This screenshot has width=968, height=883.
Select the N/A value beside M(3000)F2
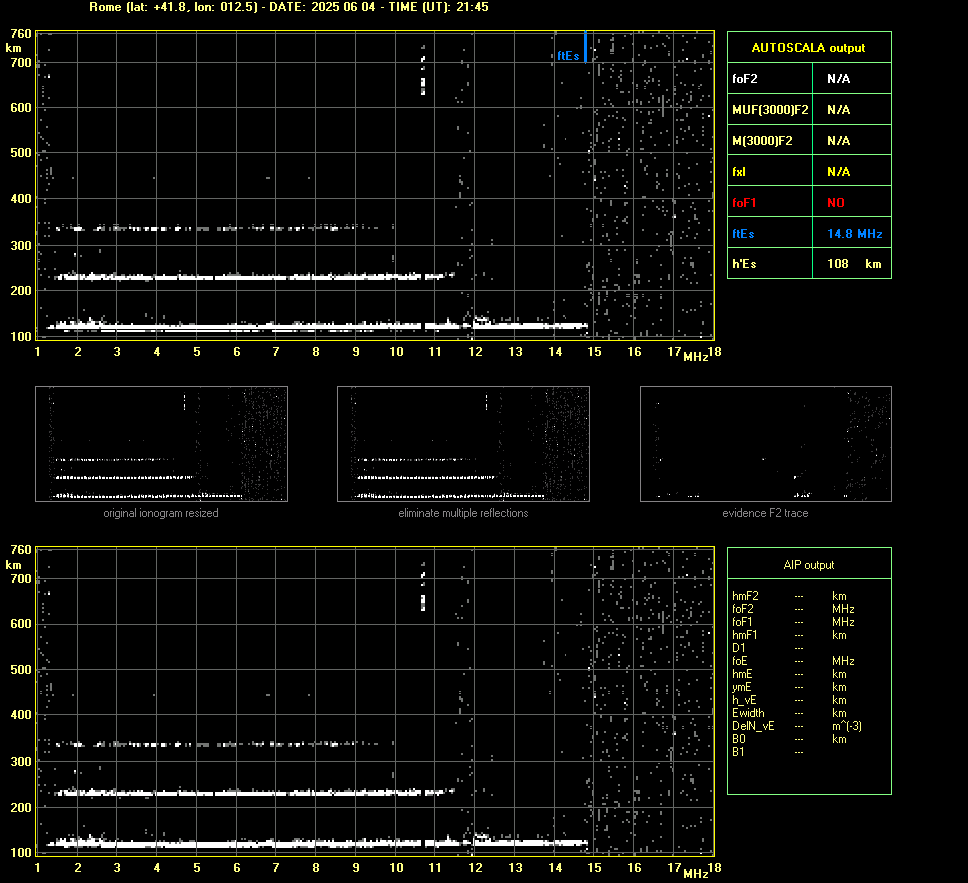tap(838, 141)
